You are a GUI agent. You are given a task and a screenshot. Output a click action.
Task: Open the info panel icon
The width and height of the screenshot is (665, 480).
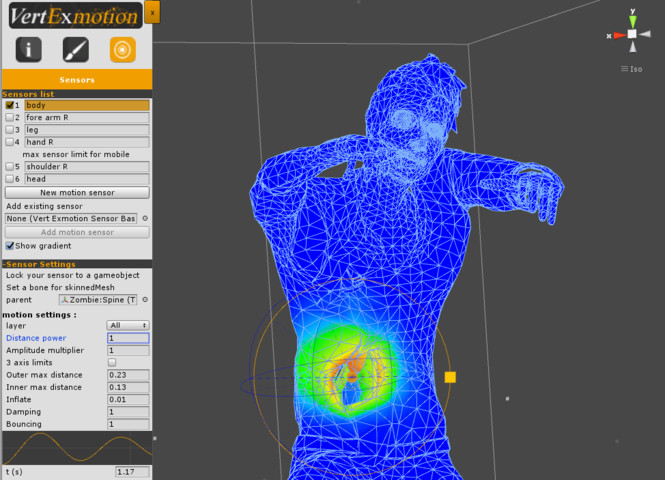tap(28, 50)
